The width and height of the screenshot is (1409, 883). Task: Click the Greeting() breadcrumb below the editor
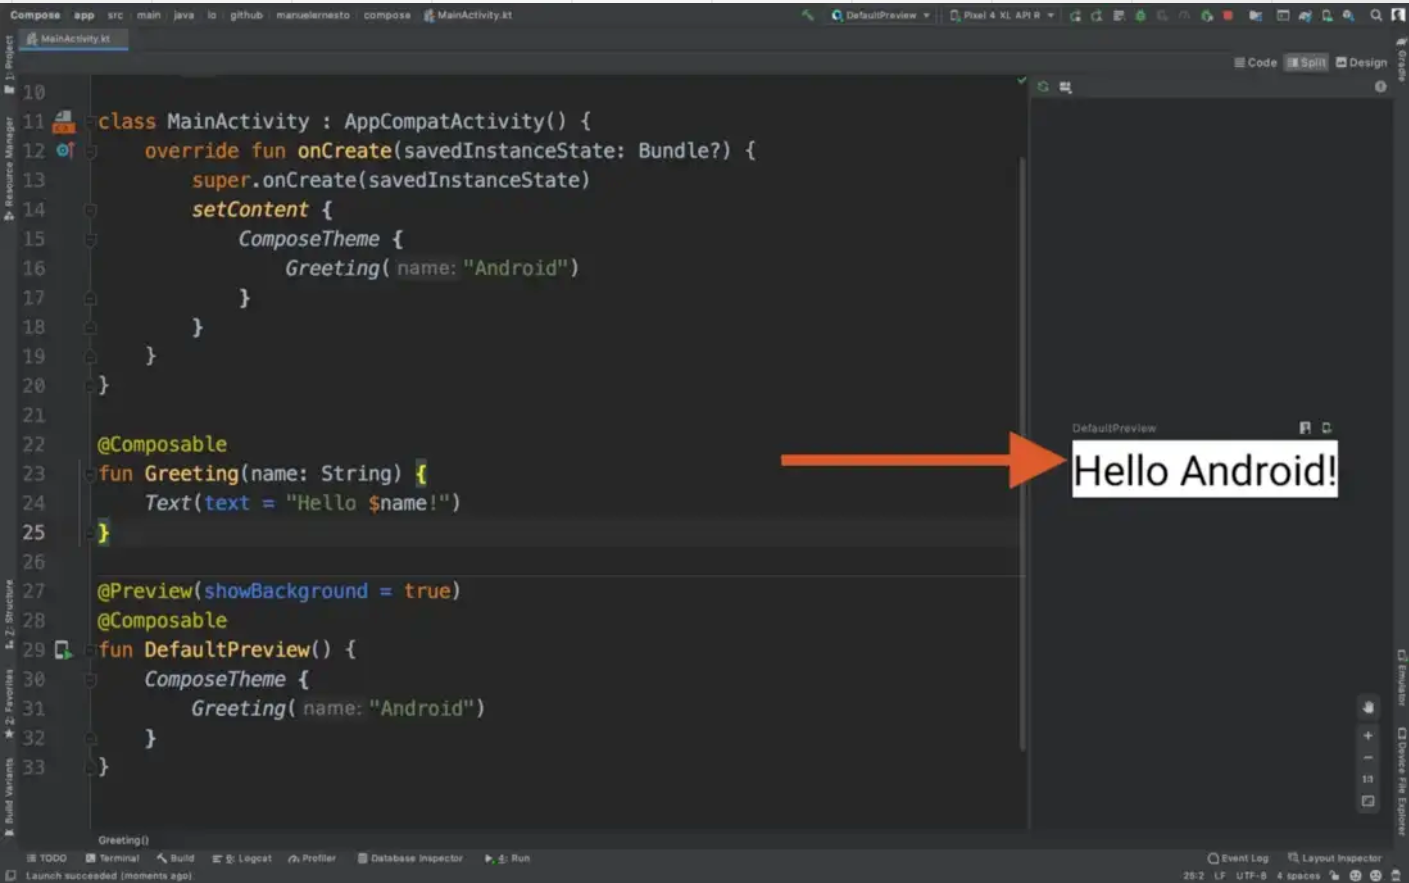click(x=123, y=840)
